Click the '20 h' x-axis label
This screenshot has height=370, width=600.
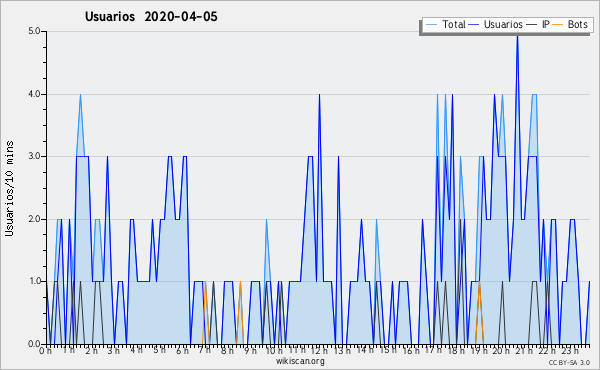(501, 351)
